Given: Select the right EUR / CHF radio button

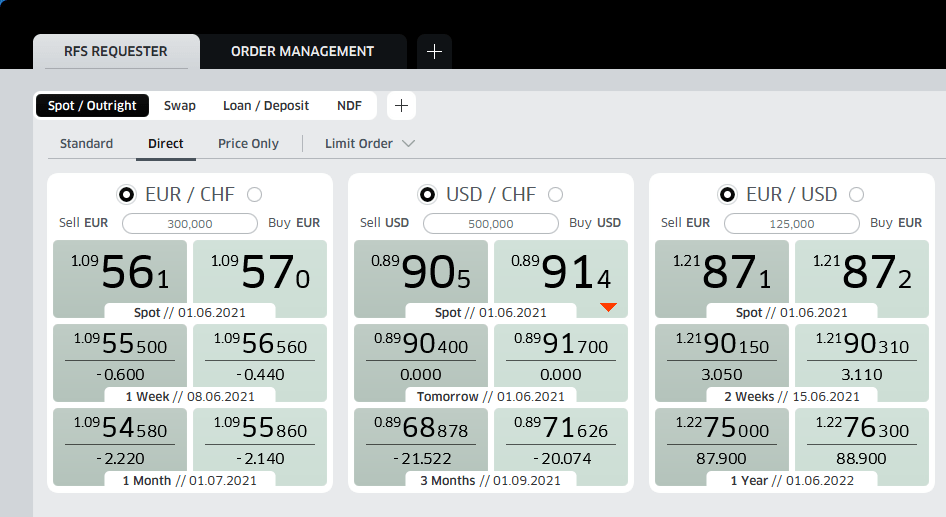Looking at the screenshot, I should click(254, 194).
